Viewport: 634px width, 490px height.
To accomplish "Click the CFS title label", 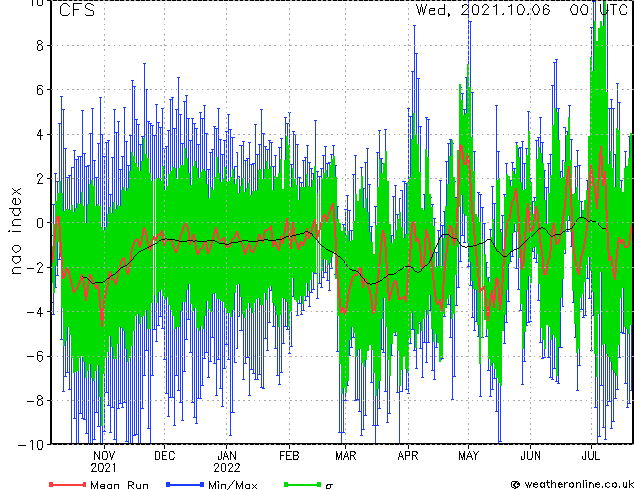I will pos(77,10).
